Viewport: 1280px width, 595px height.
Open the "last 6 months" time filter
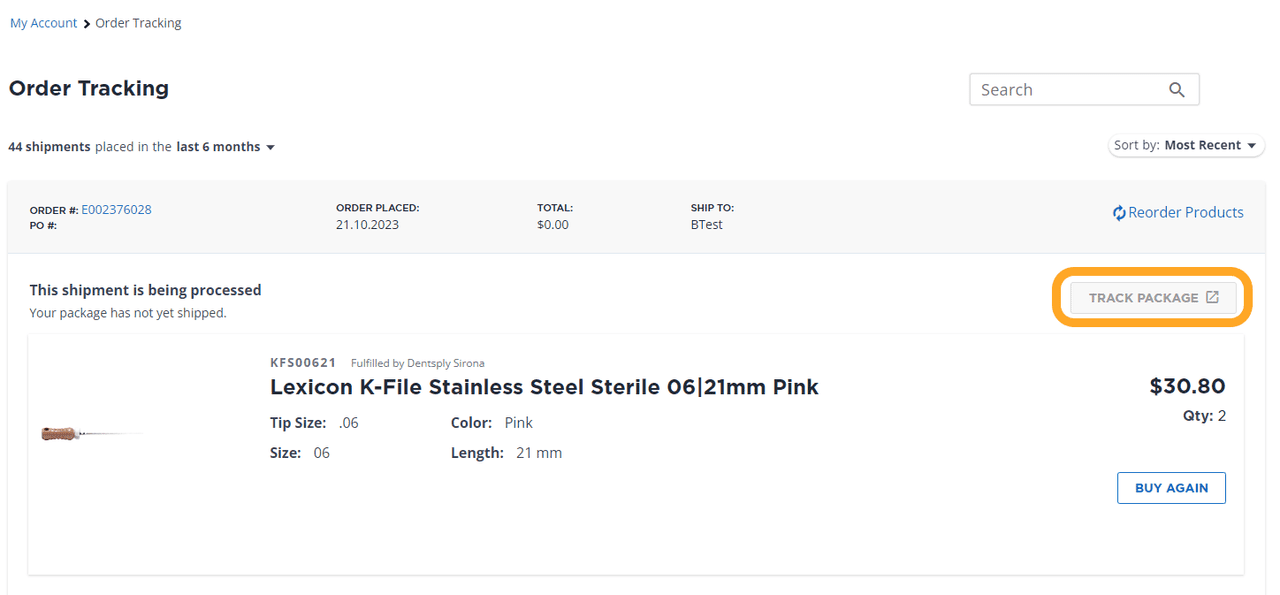click(219, 147)
